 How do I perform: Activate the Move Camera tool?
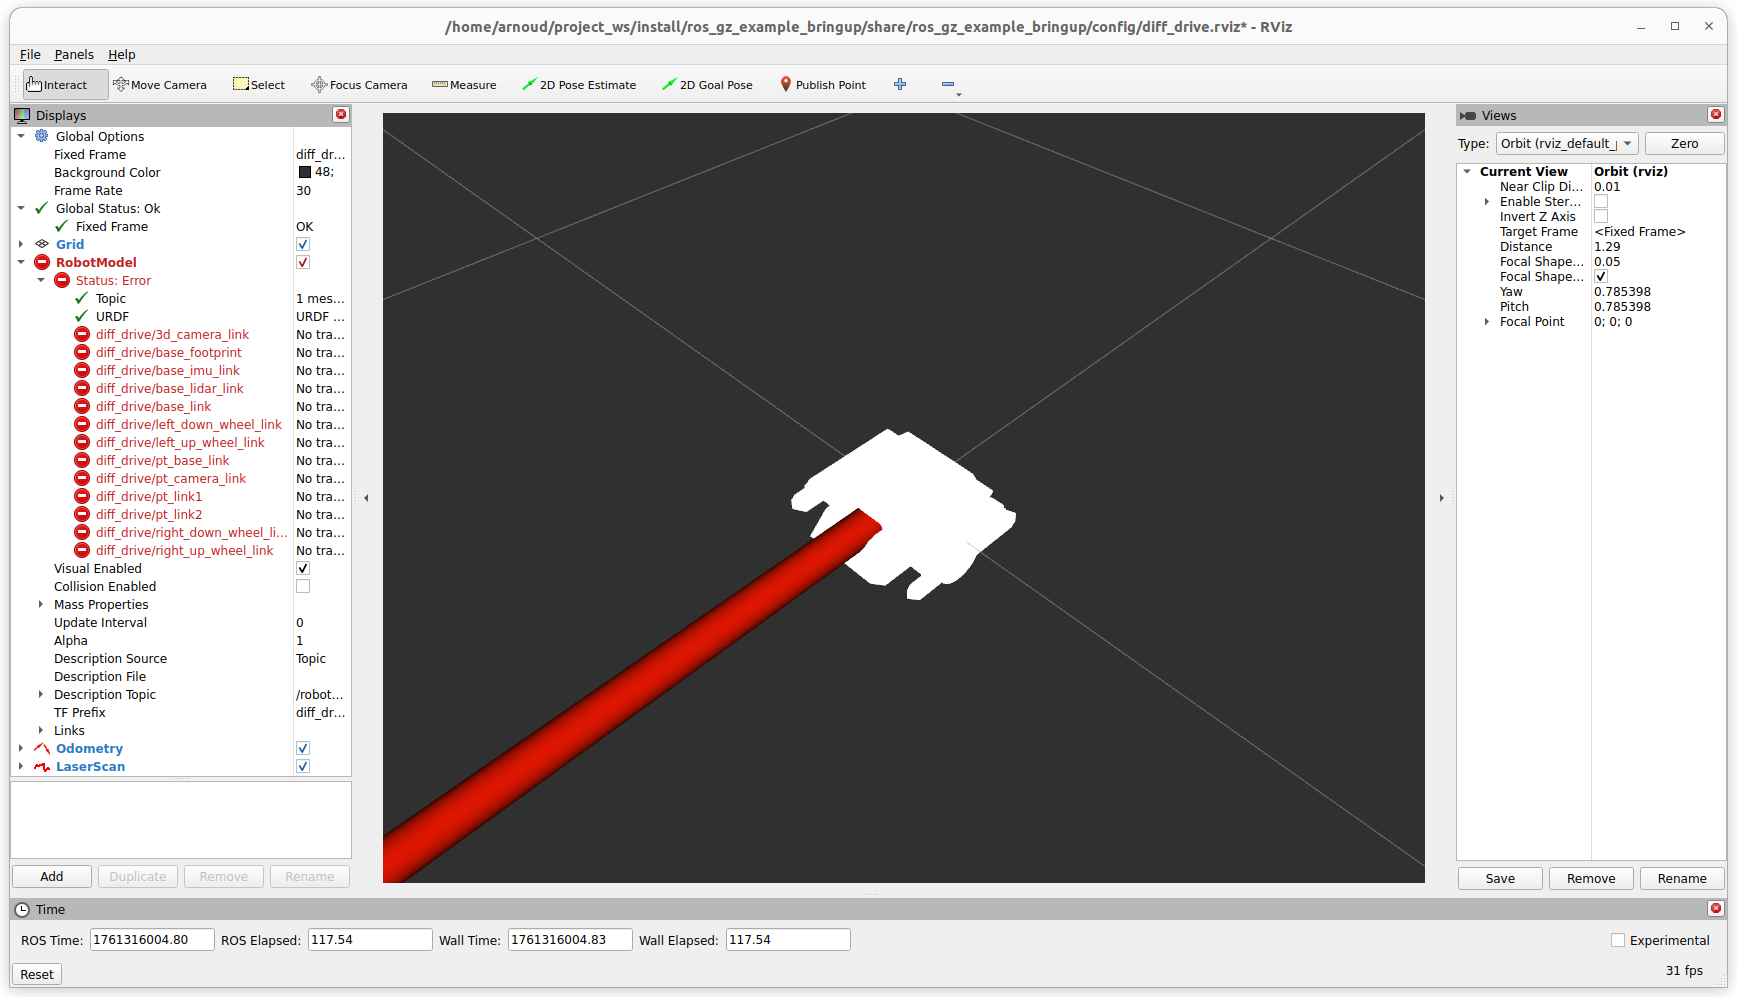click(x=160, y=85)
